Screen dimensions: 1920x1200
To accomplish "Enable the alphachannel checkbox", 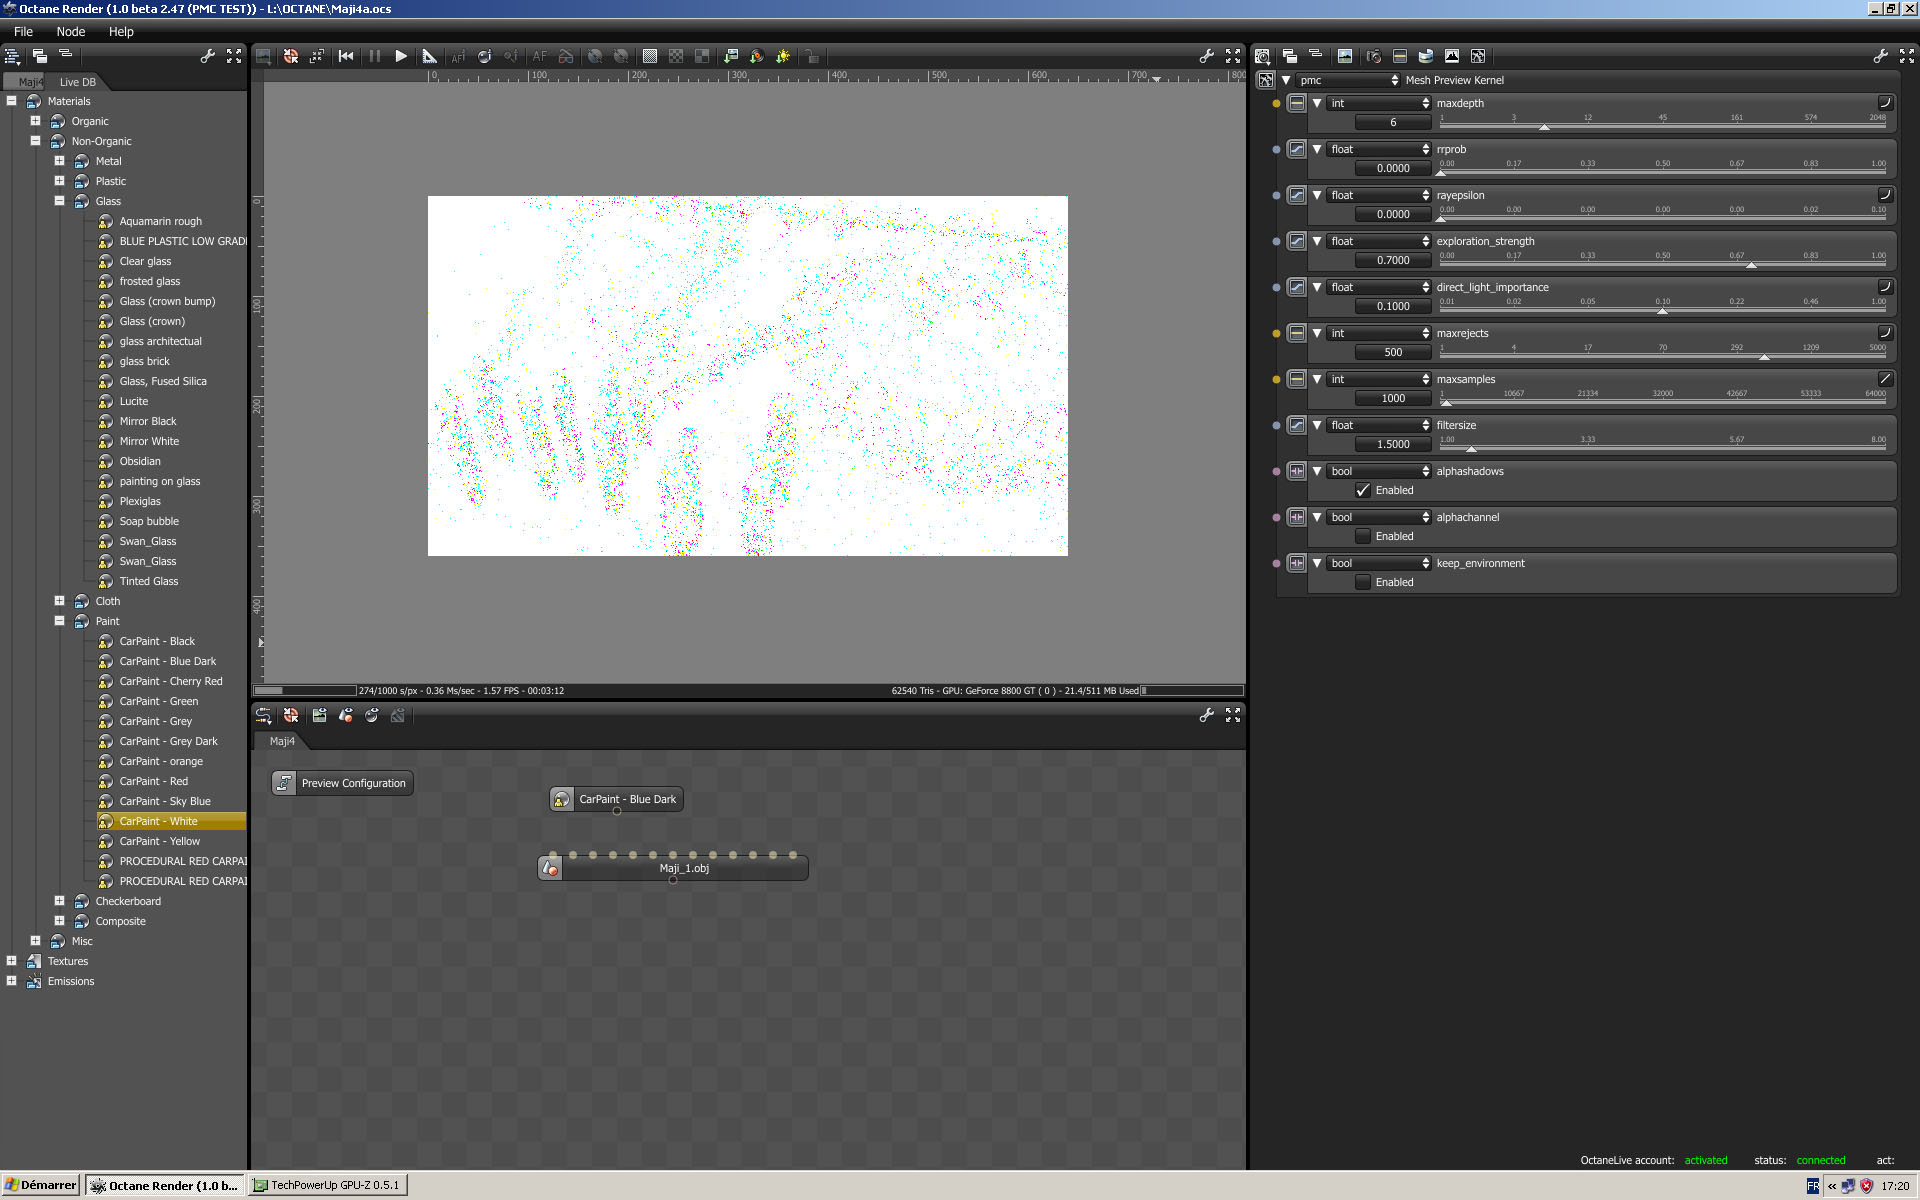I will (x=1363, y=536).
